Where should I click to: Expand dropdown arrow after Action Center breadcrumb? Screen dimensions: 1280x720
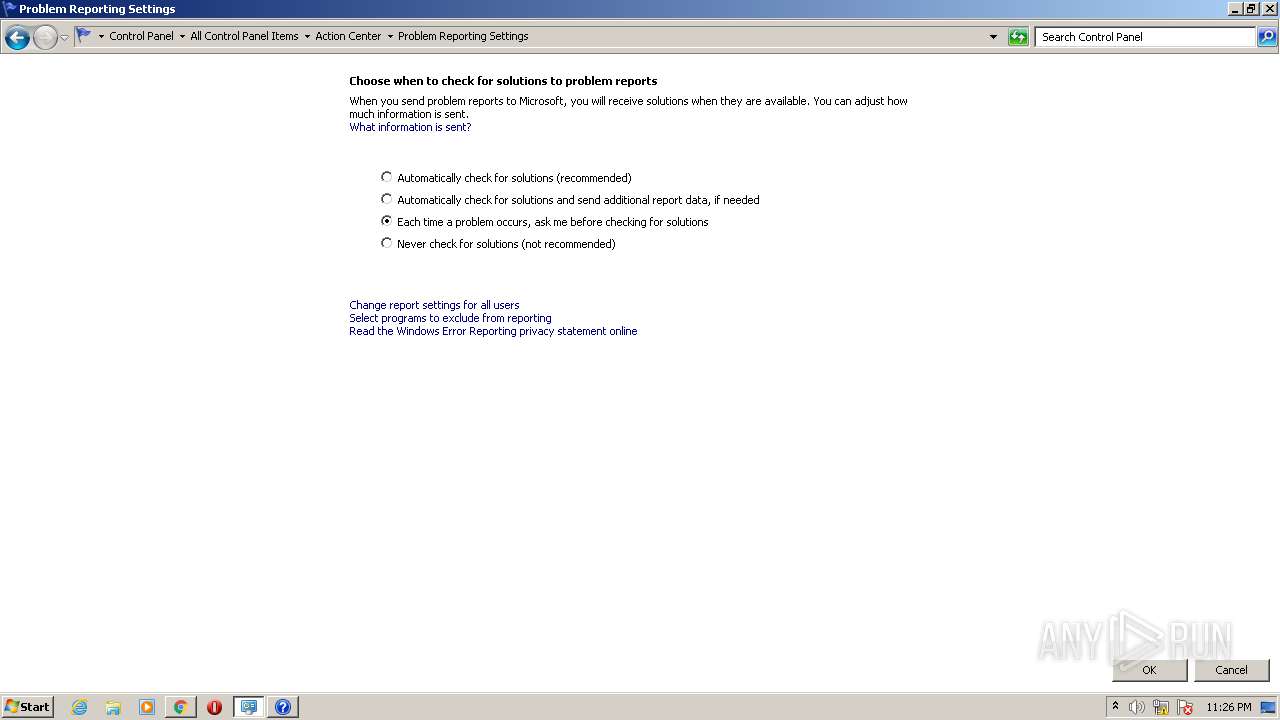click(390, 37)
